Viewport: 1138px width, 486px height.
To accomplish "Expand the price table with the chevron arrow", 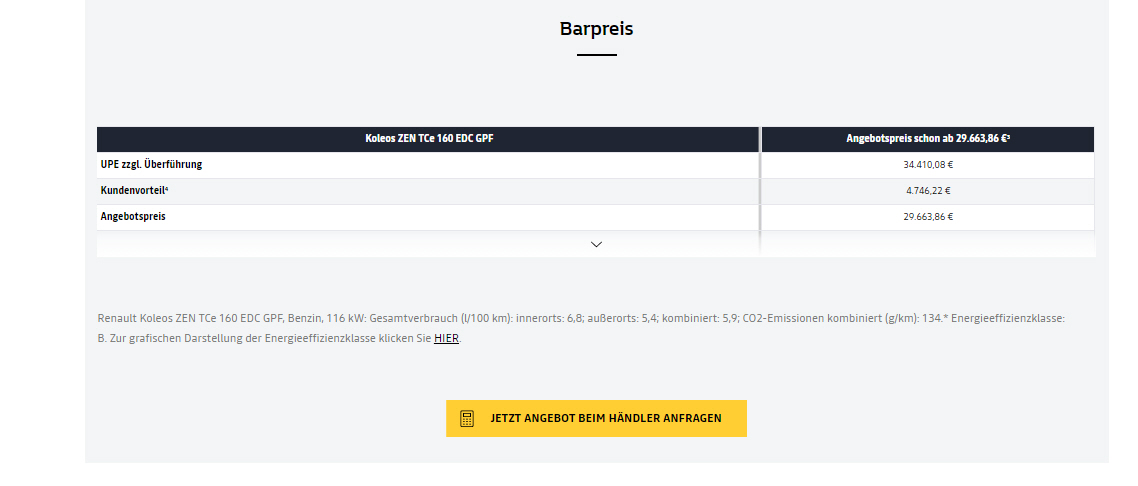I will (x=597, y=244).
